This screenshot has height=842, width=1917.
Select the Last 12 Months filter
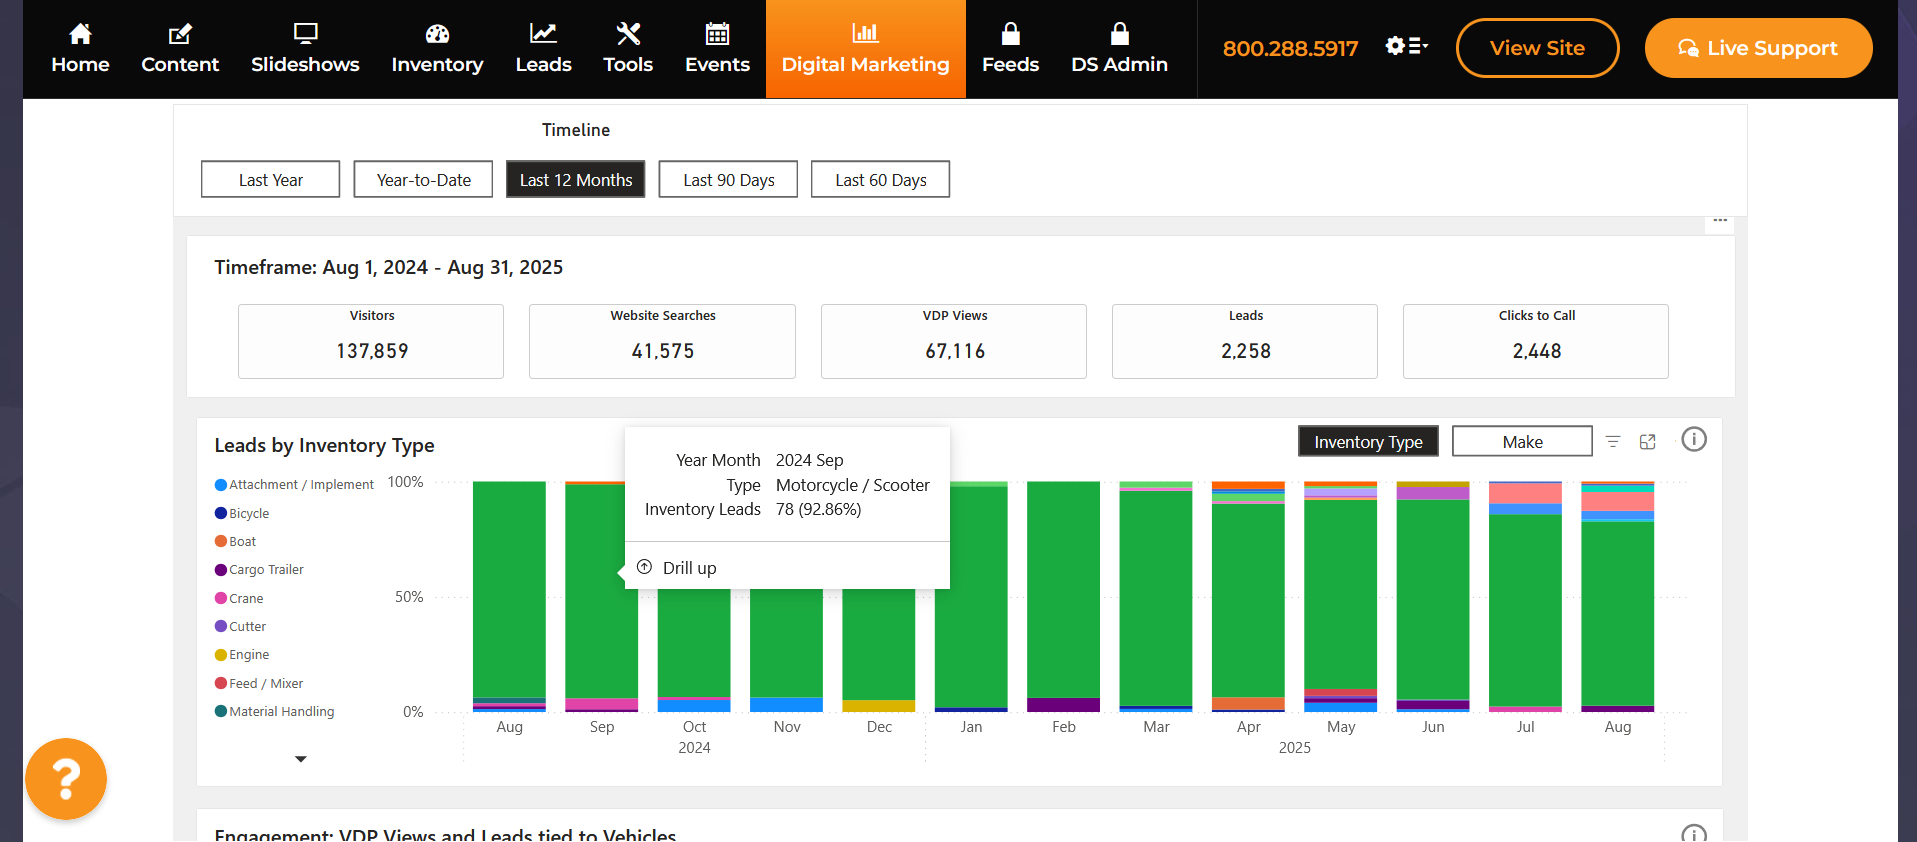point(576,180)
